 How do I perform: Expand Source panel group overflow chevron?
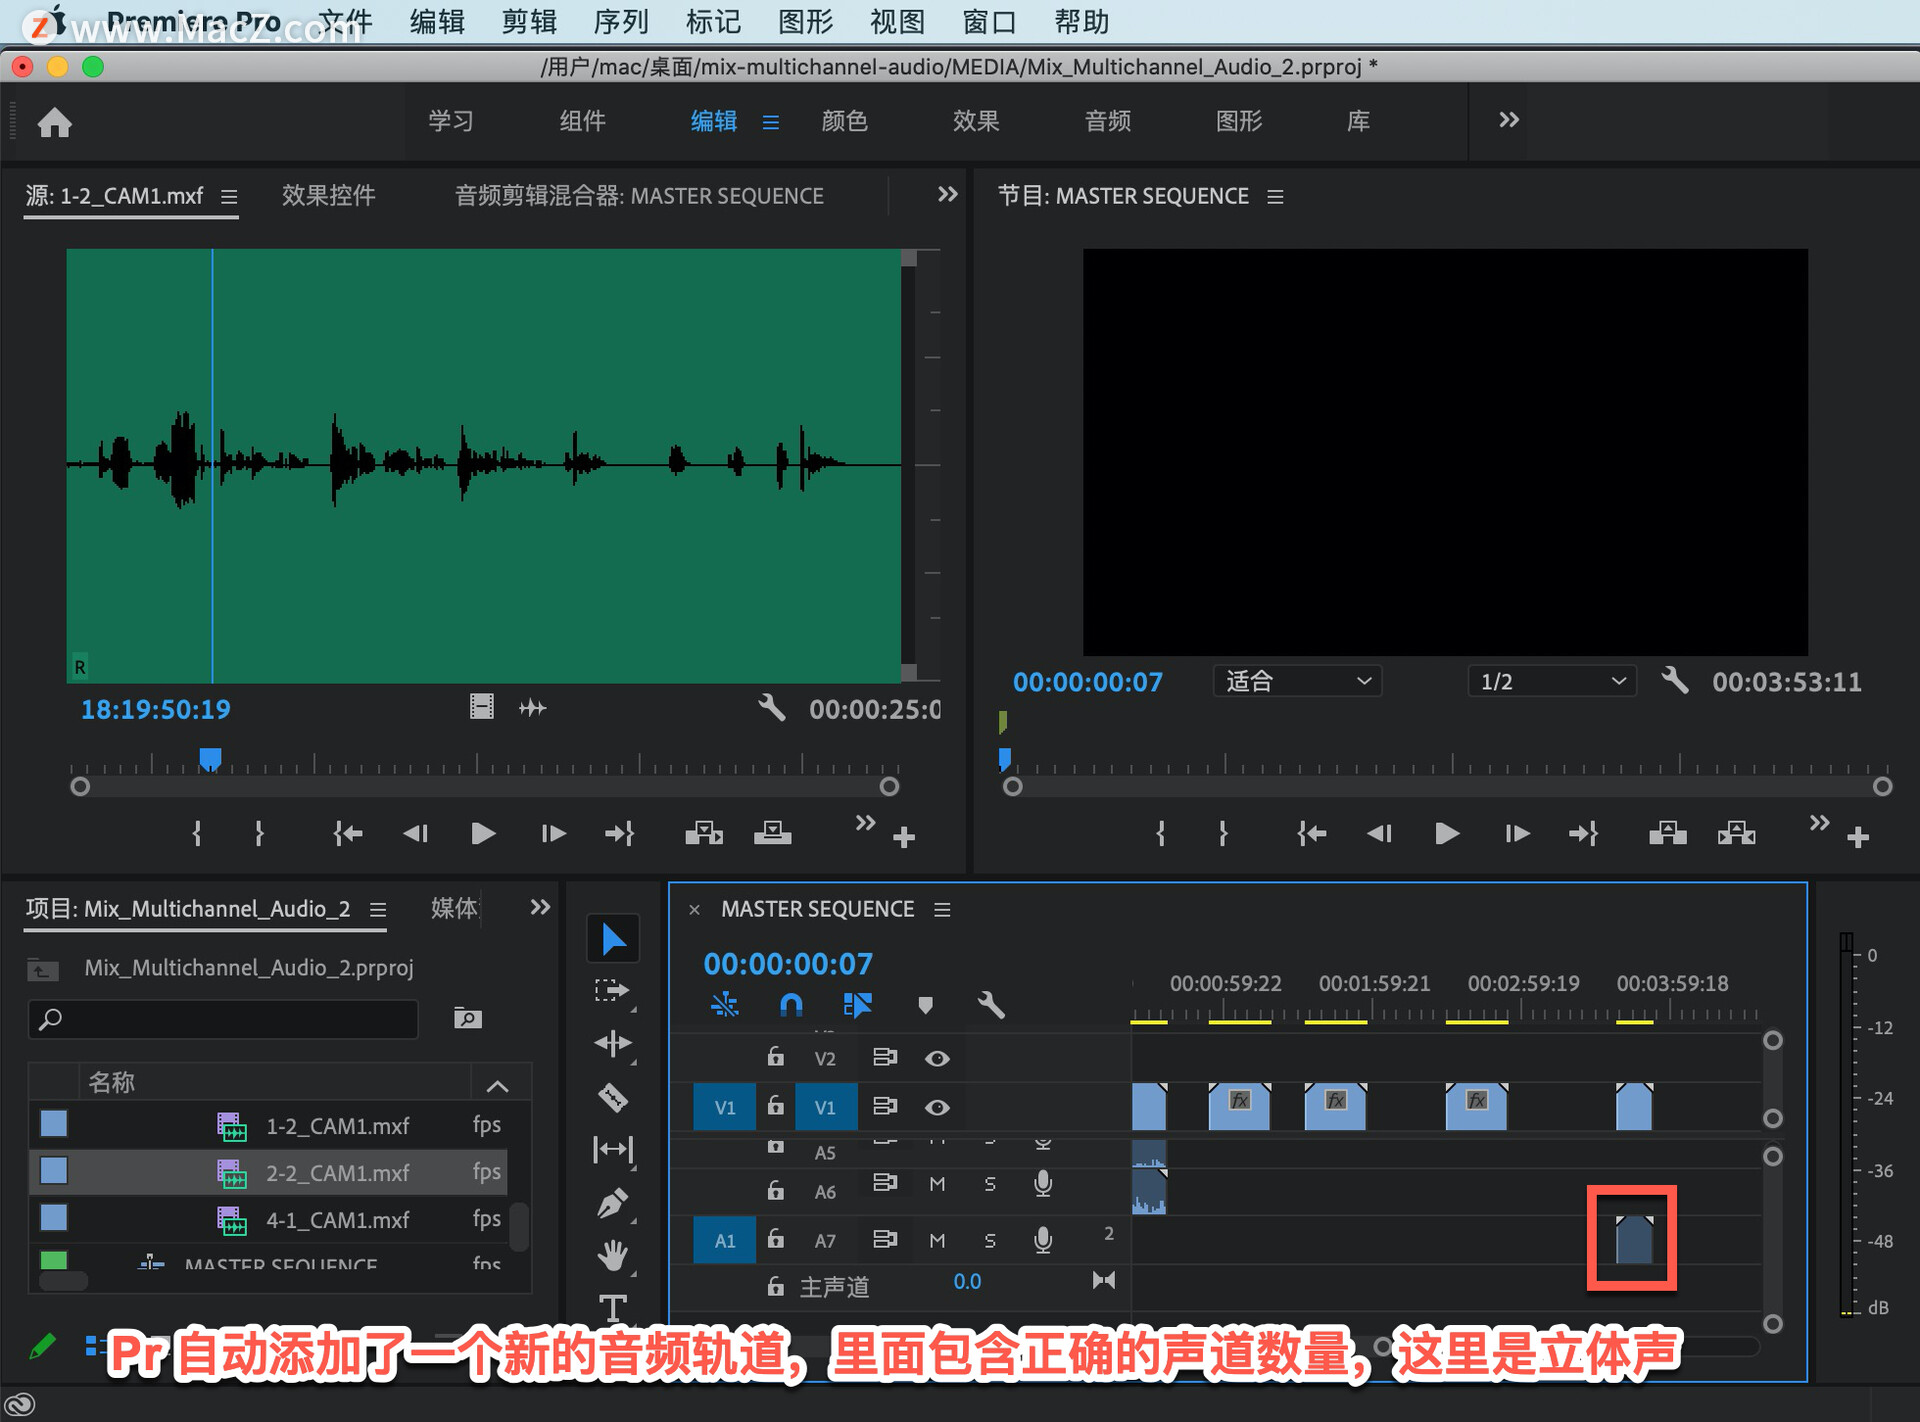click(x=947, y=194)
